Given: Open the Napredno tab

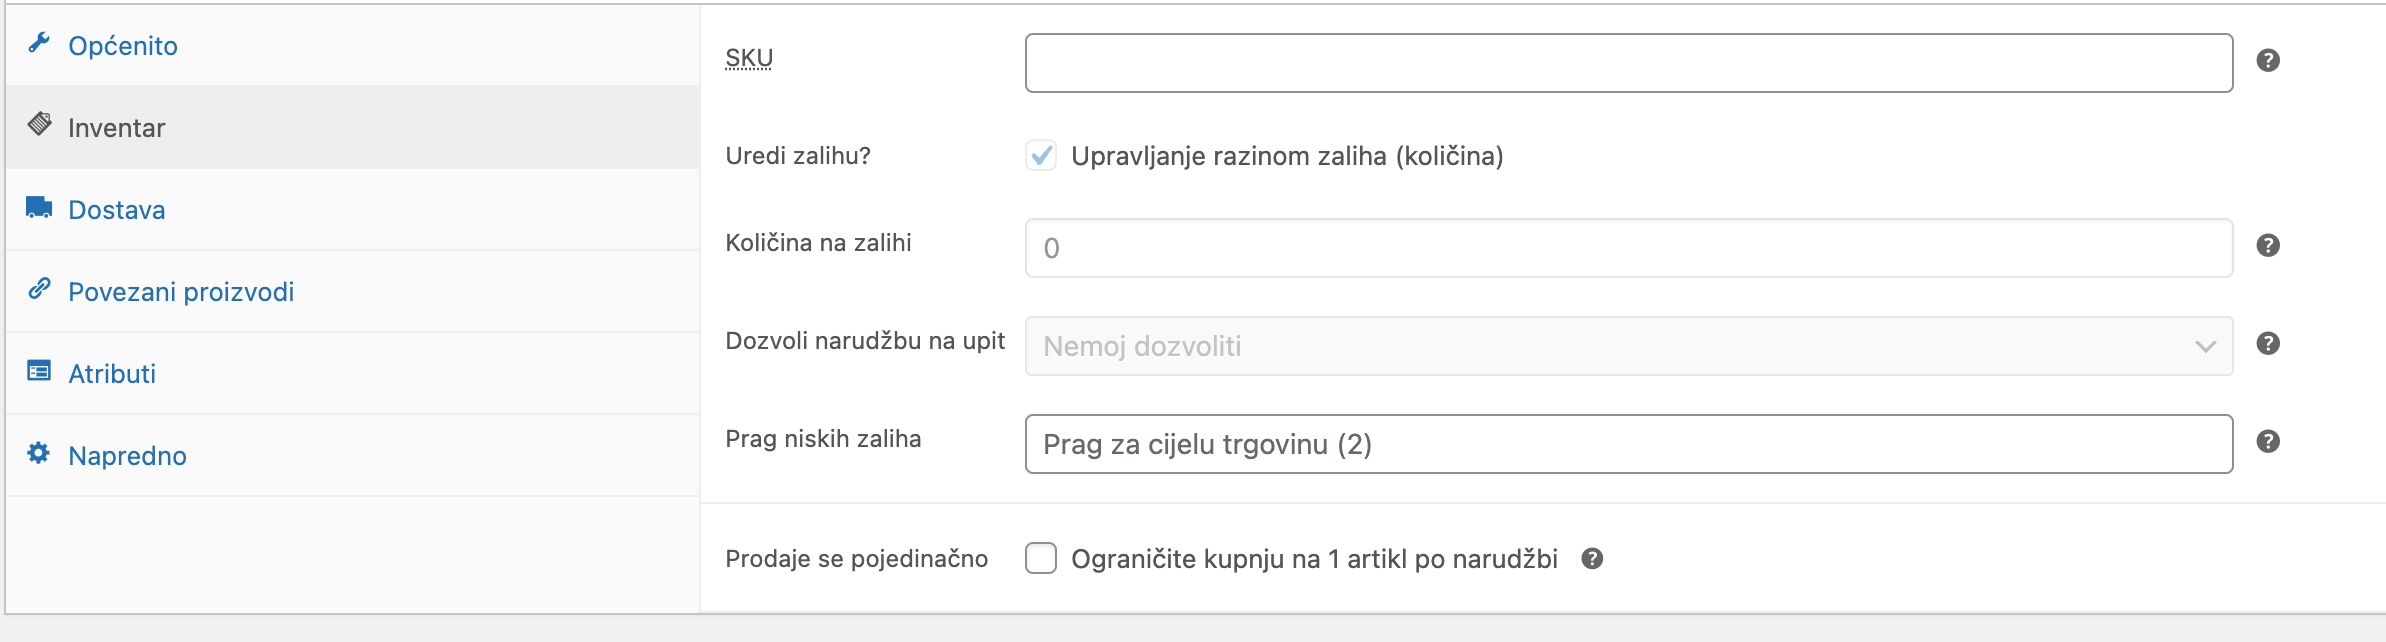Looking at the screenshot, I should [x=126, y=454].
